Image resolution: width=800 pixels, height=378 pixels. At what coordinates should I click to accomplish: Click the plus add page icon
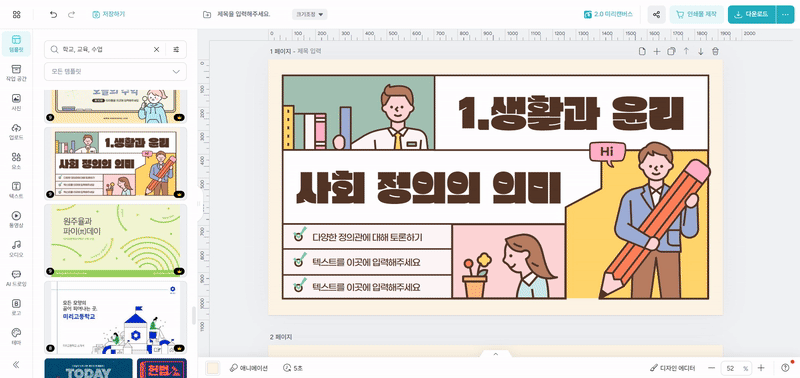coord(657,51)
